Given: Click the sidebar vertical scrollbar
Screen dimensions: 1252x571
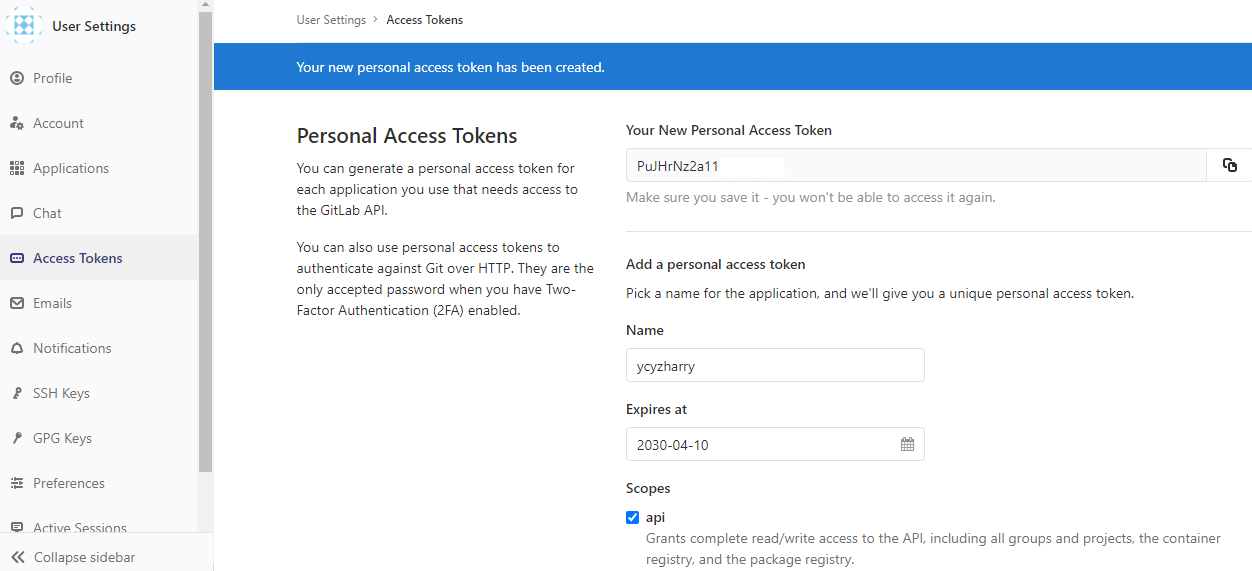Looking at the screenshot, I should [x=205, y=240].
